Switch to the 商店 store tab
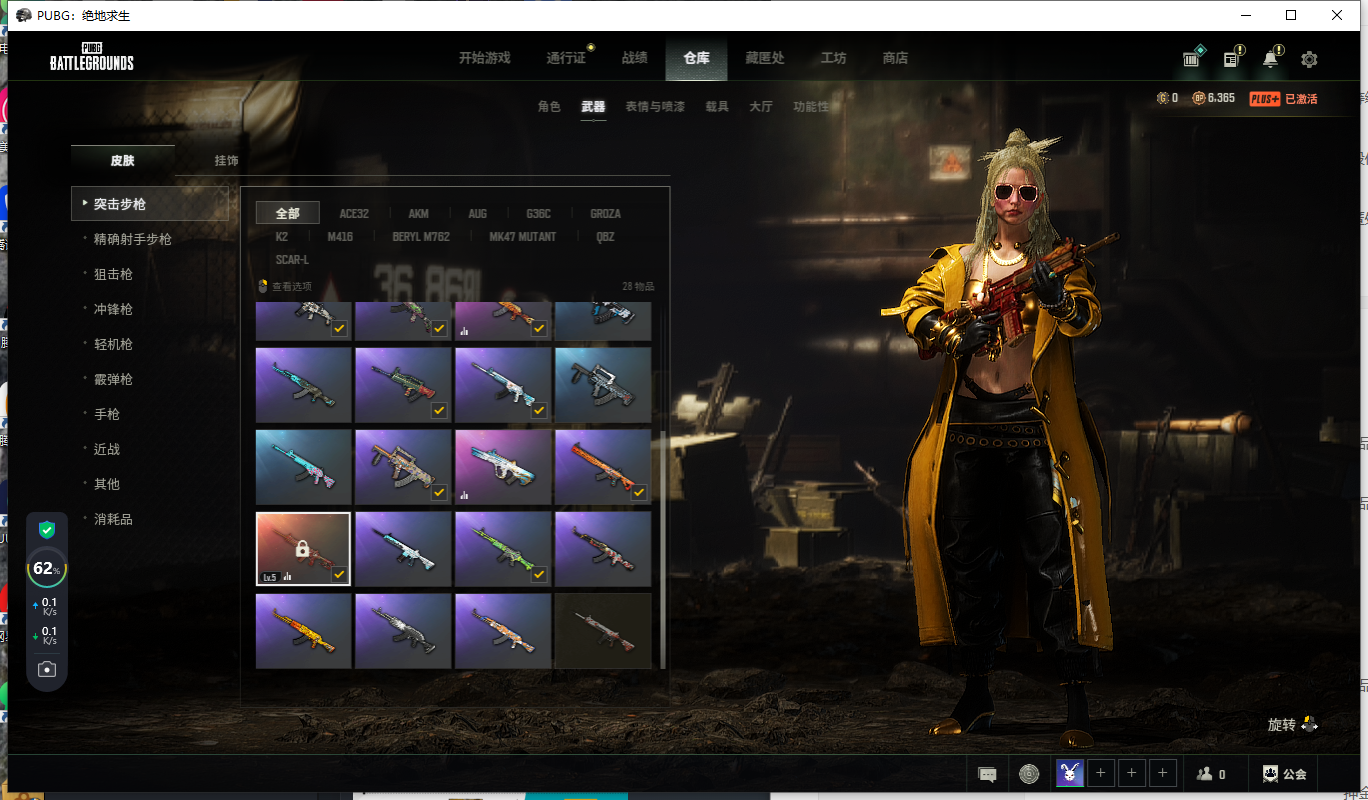The image size is (1368, 800). coord(895,58)
